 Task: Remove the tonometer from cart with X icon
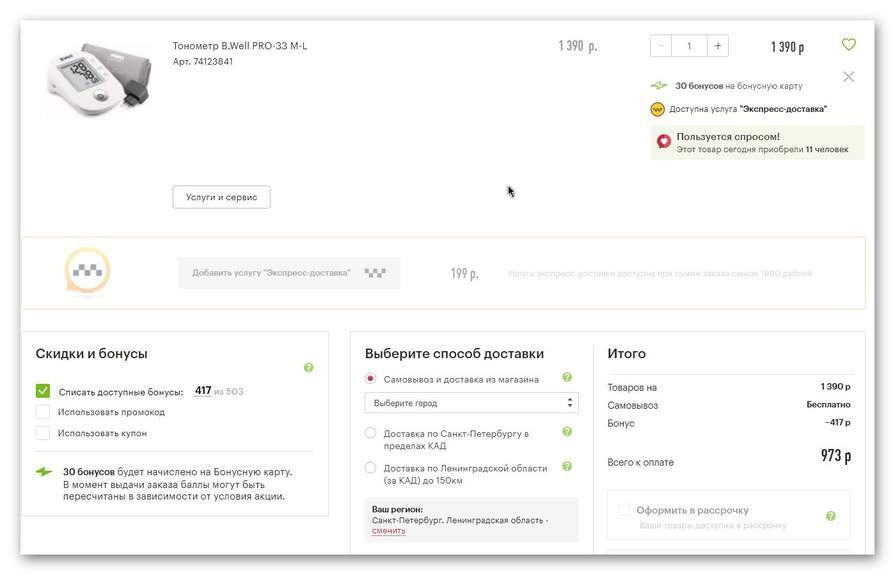[848, 76]
